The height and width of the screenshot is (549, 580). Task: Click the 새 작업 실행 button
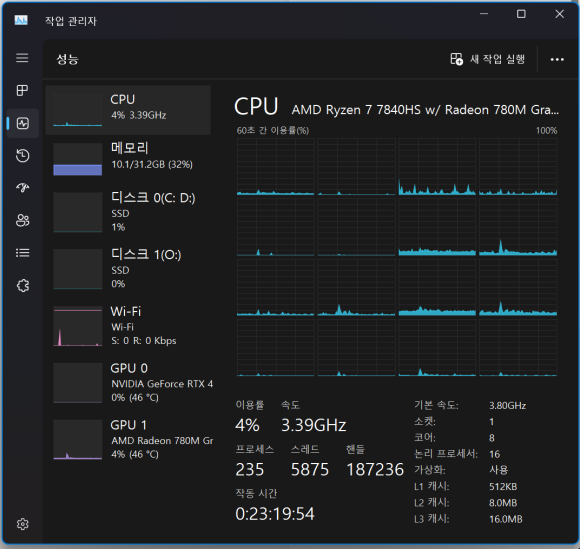click(488, 59)
